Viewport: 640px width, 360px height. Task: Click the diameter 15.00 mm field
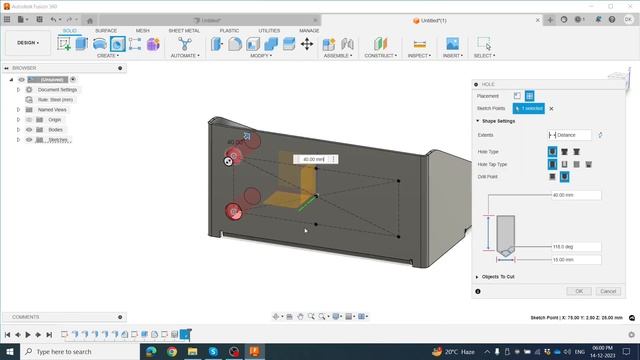point(576,260)
